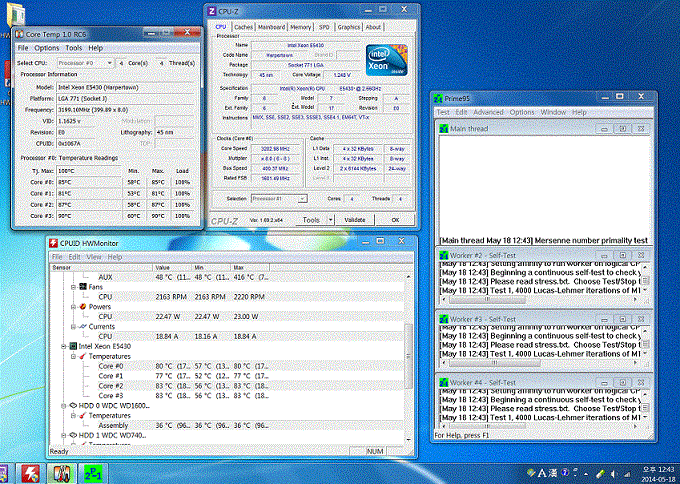Viewport: 680px width, 484px height.
Task: Show hidden tray icons arrow
Action: click(x=586, y=474)
